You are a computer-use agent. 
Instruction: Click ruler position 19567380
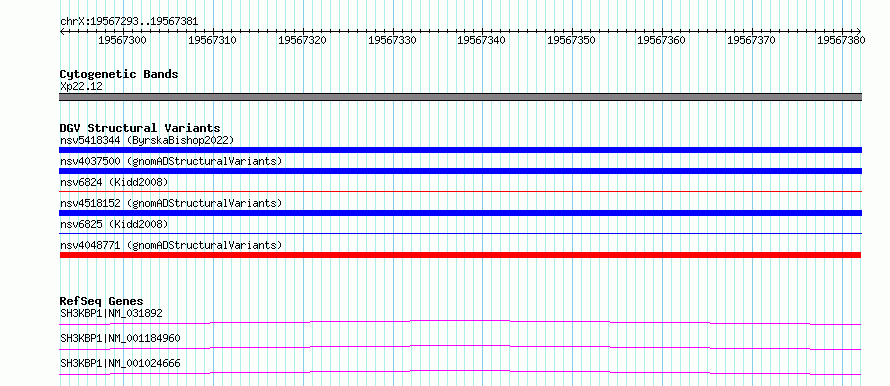(841, 40)
